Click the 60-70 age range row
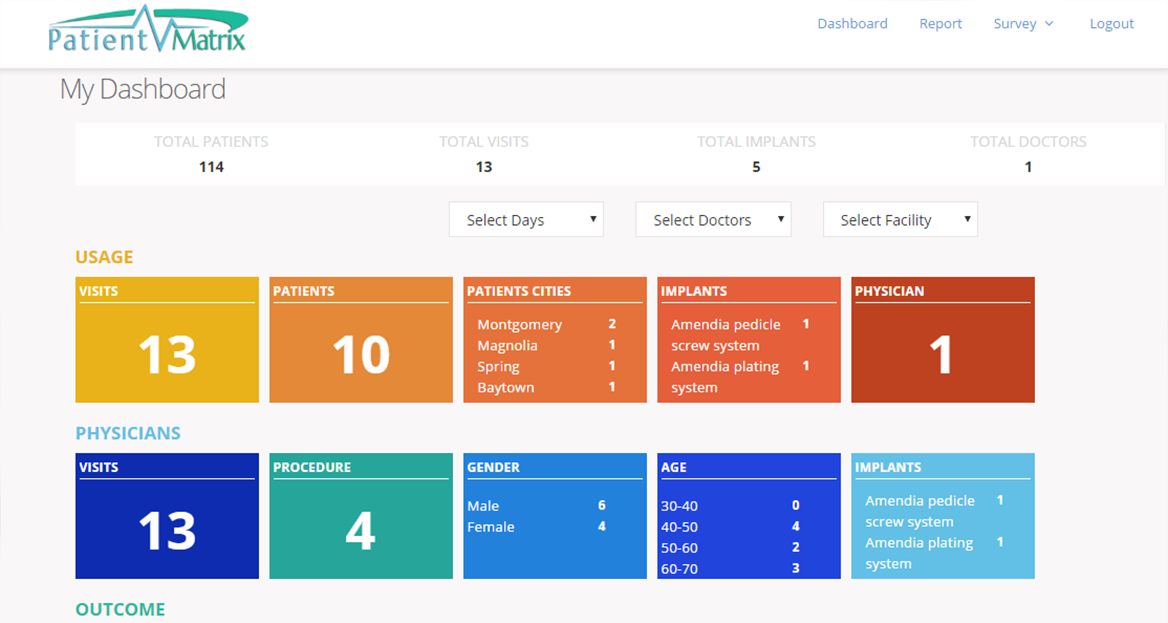 pos(731,568)
